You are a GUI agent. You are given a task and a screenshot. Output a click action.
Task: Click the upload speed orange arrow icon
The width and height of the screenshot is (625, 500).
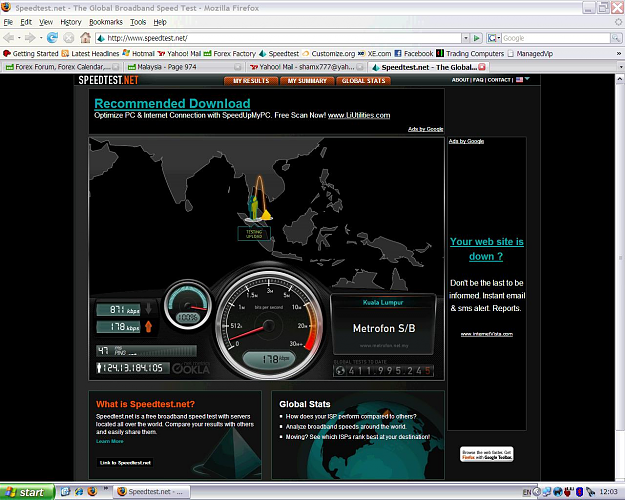tap(148, 327)
